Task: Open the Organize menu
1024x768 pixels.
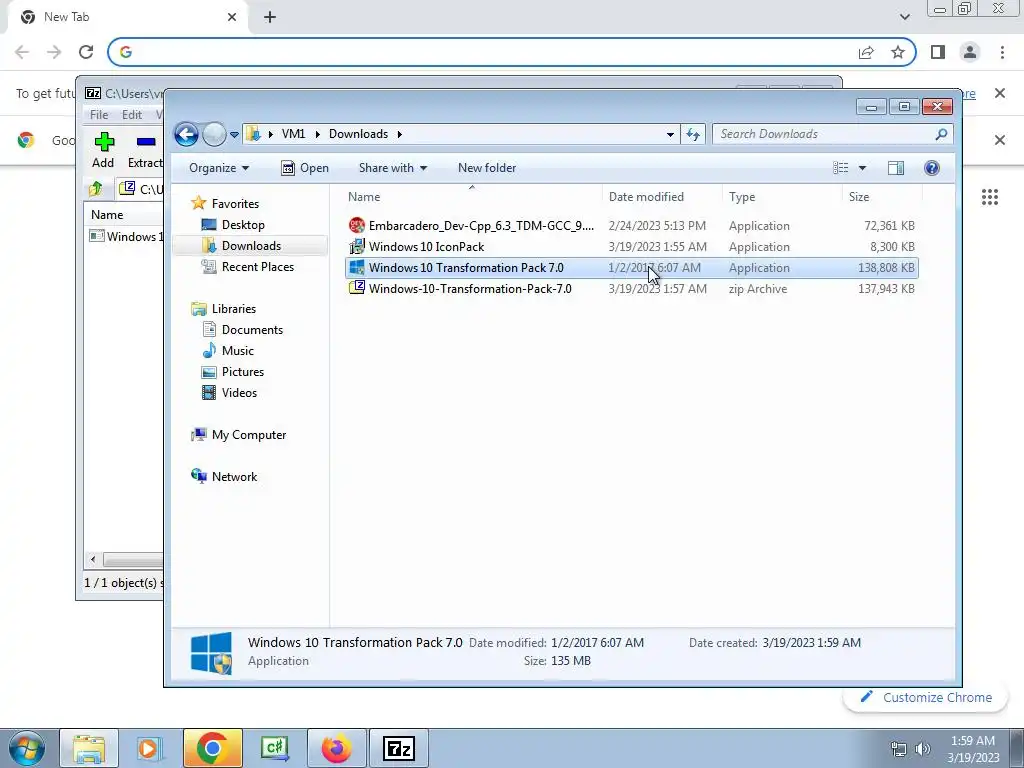Action: pyautogui.click(x=219, y=168)
